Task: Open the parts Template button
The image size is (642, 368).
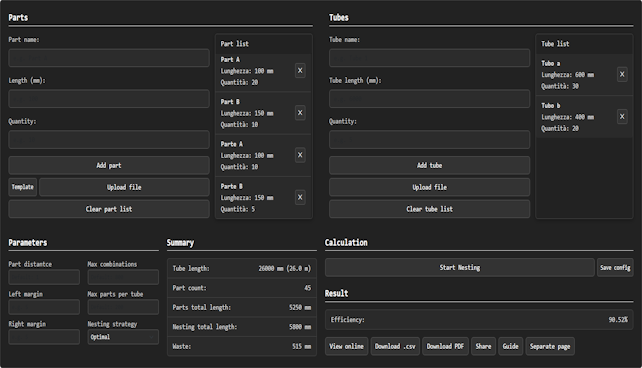Action: (23, 187)
